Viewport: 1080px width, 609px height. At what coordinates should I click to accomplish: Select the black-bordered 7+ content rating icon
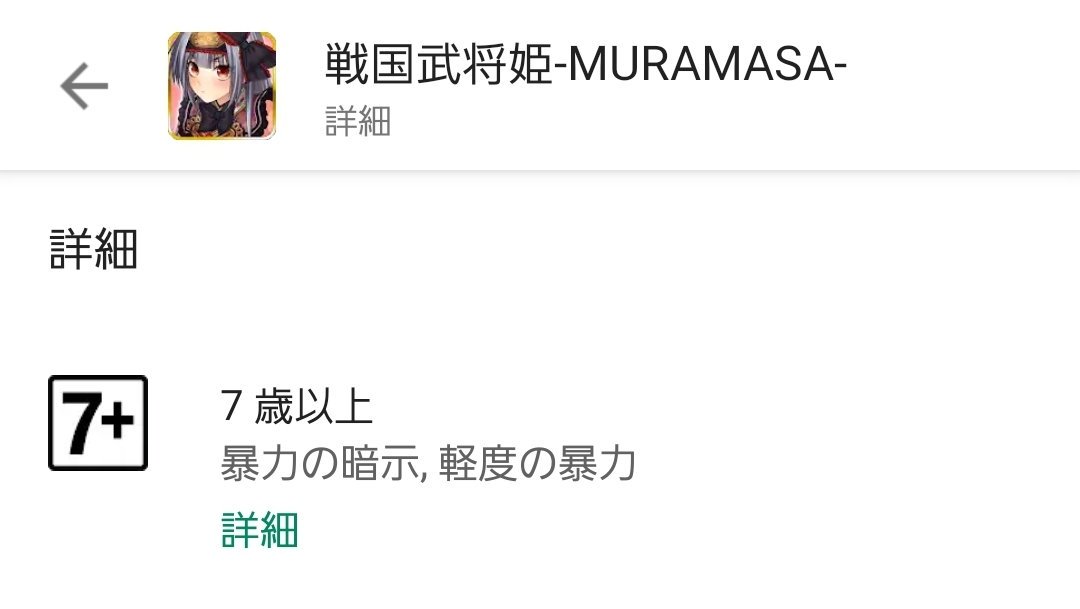pos(98,423)
